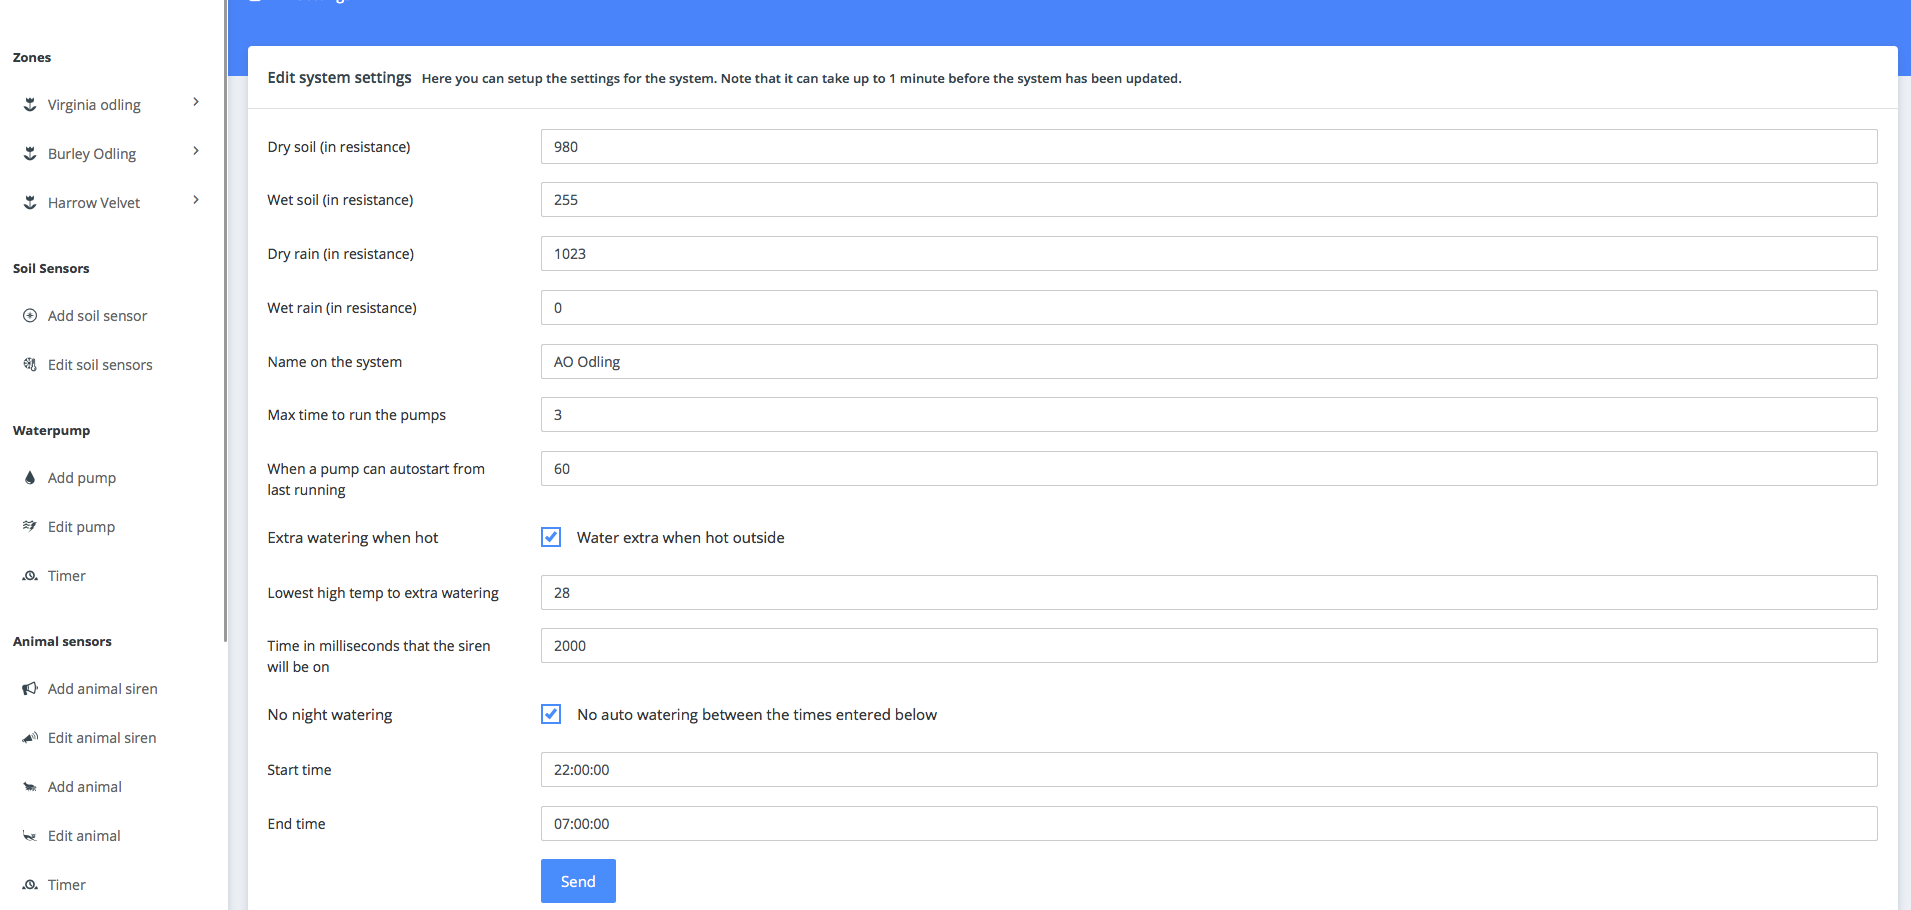Viewport: 1911px width, 910px height.
Task: Click the Add animal siren megaphone icon
Action: coord(30,688)
